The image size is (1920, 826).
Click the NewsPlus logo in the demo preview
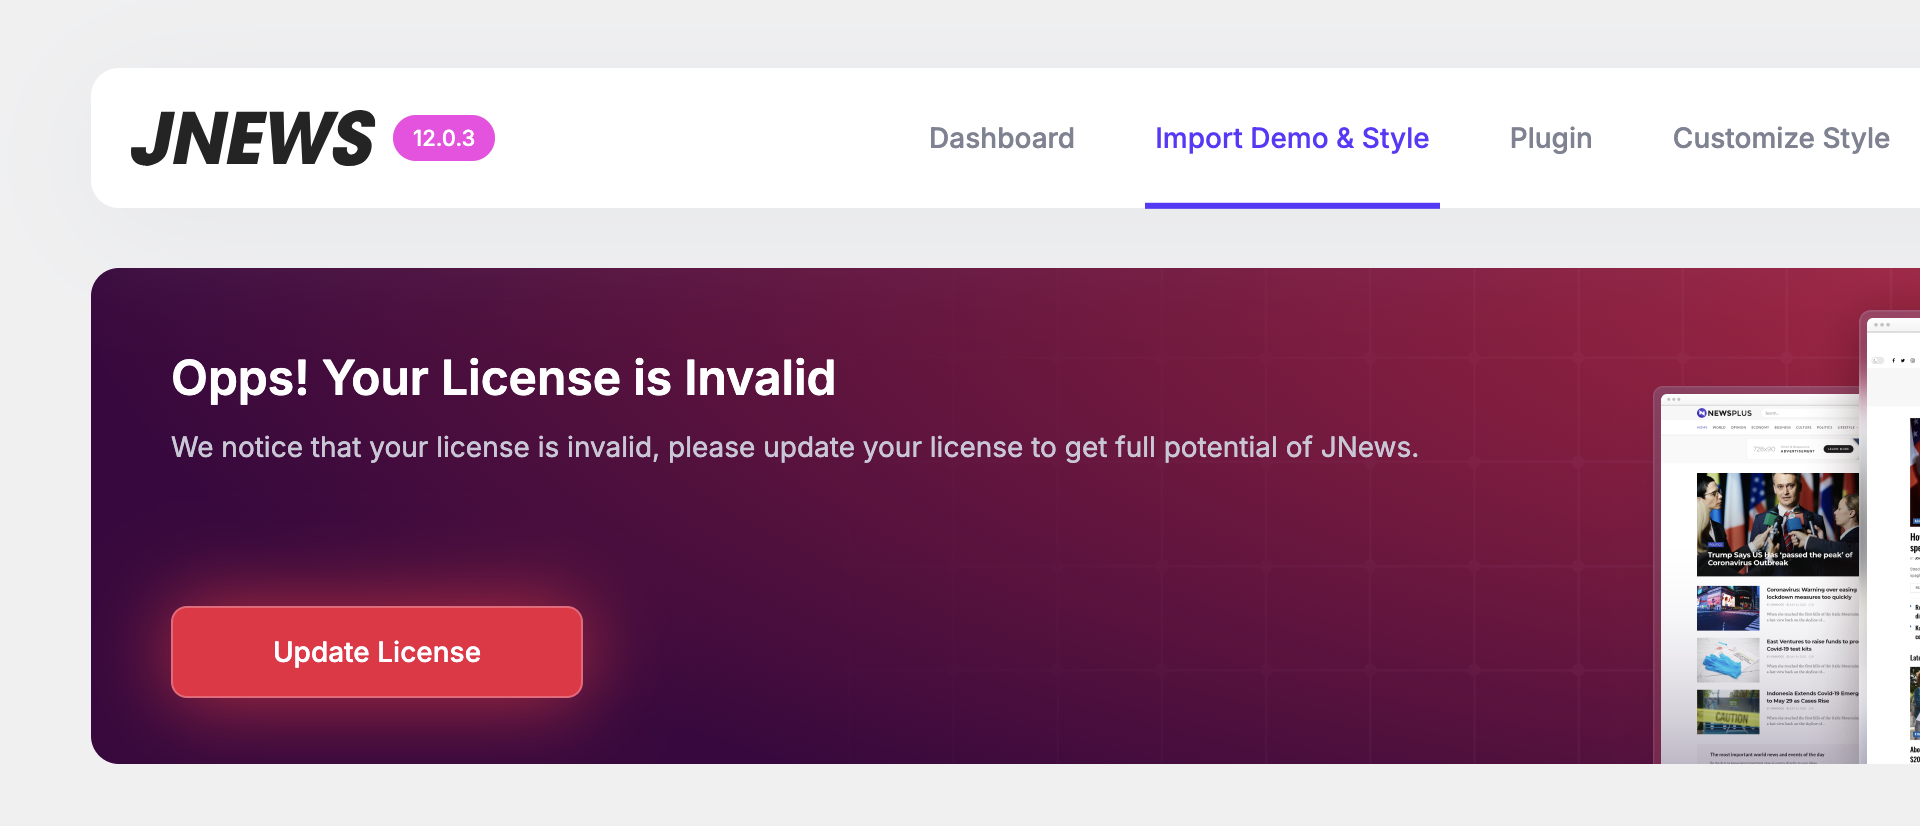(1724, 413)
